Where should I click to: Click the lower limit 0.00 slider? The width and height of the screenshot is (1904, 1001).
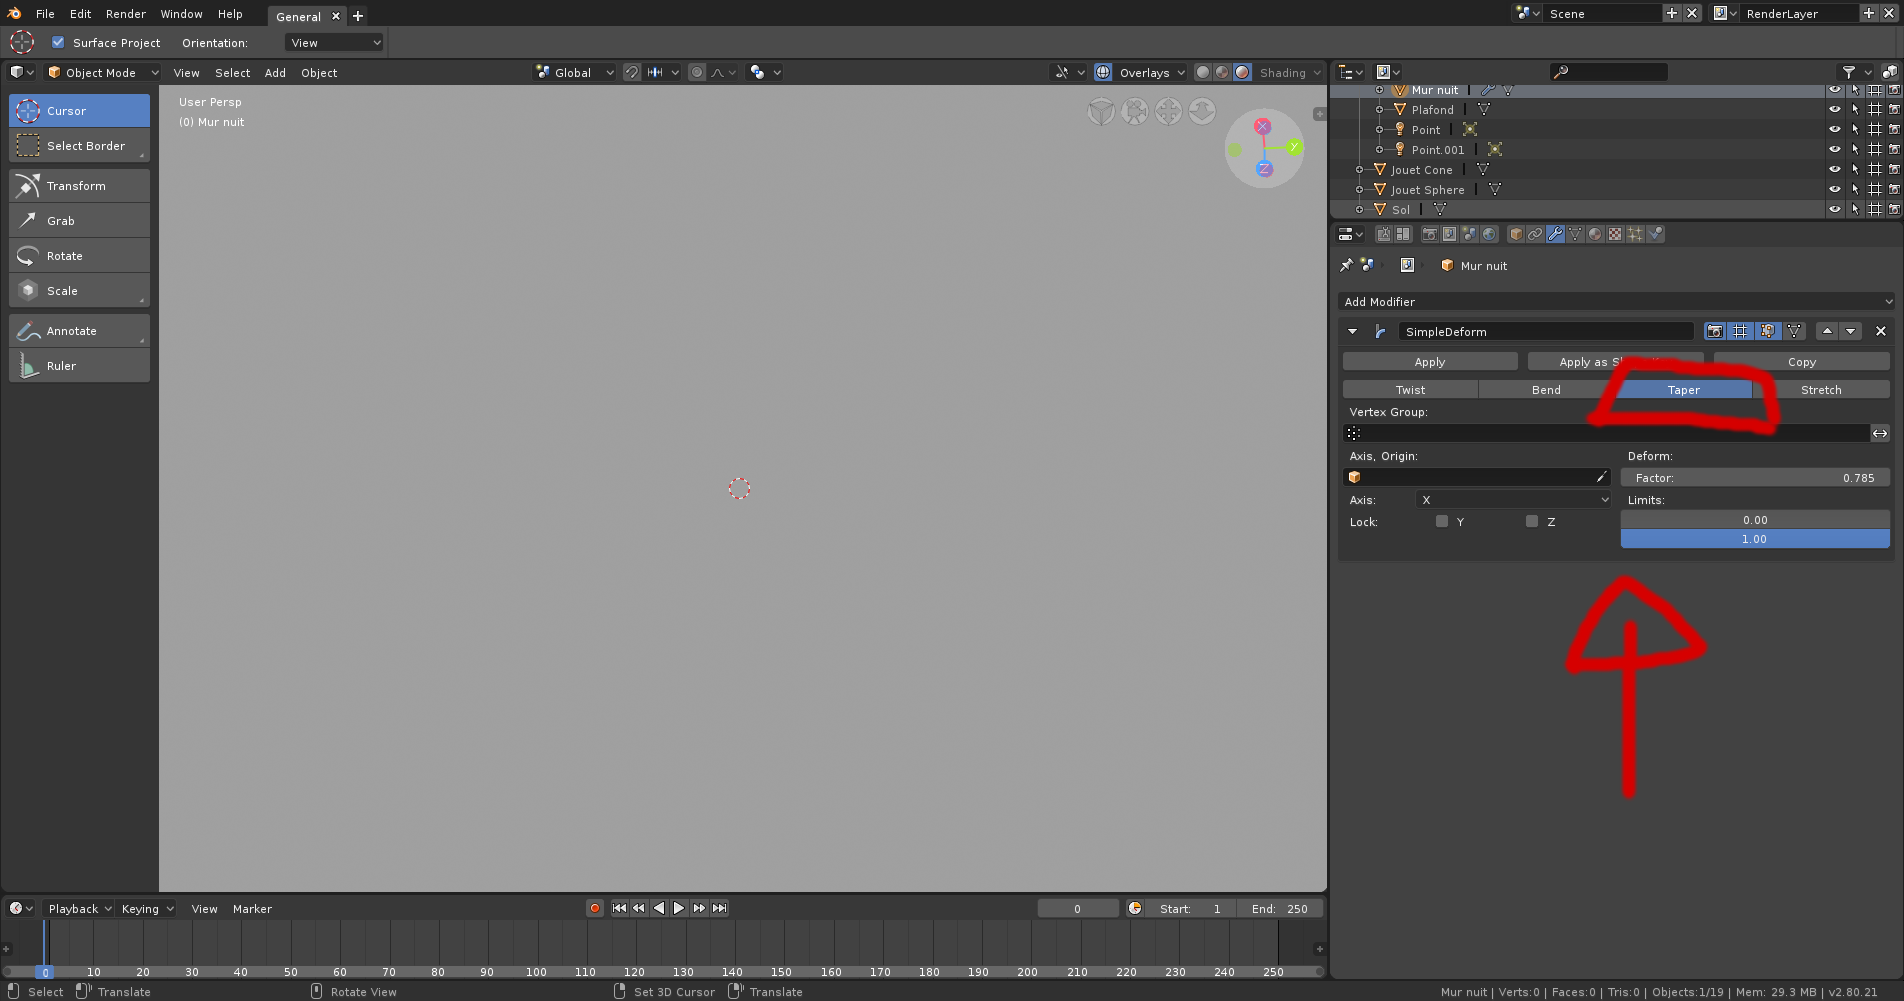[x=1755, y=519]
